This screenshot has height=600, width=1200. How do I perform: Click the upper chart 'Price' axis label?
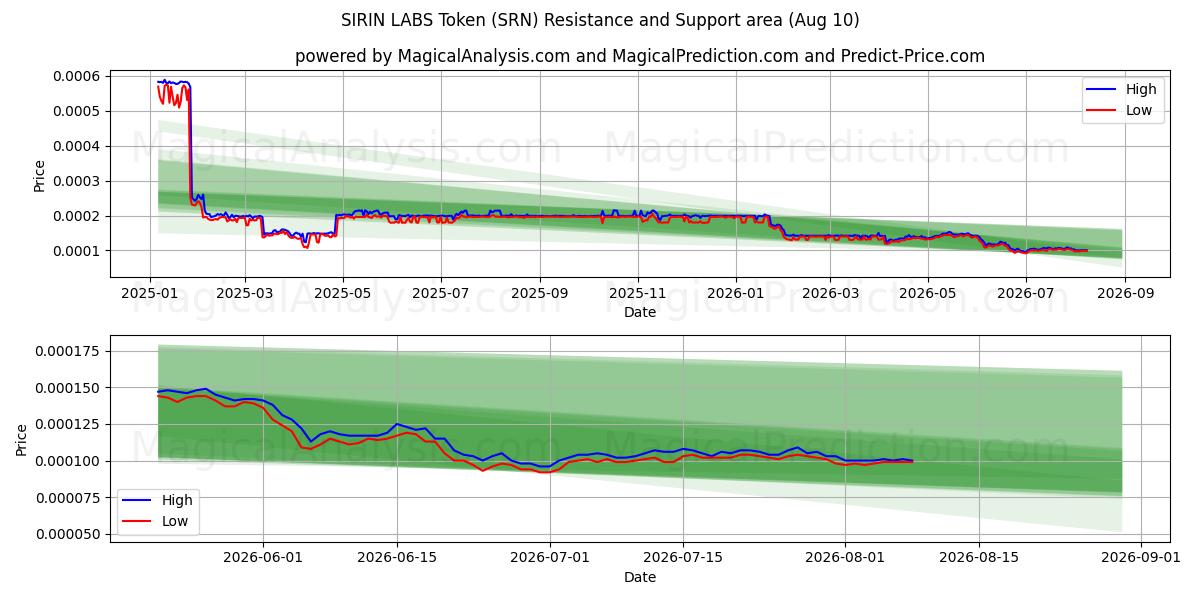tap(40, 174)
